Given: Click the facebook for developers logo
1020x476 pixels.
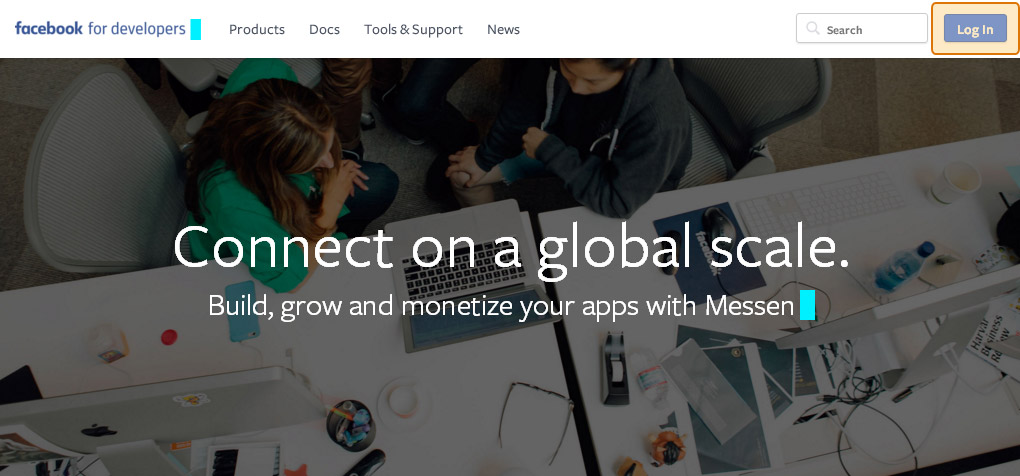Looking at the screenshot, I should pos(100,29).
